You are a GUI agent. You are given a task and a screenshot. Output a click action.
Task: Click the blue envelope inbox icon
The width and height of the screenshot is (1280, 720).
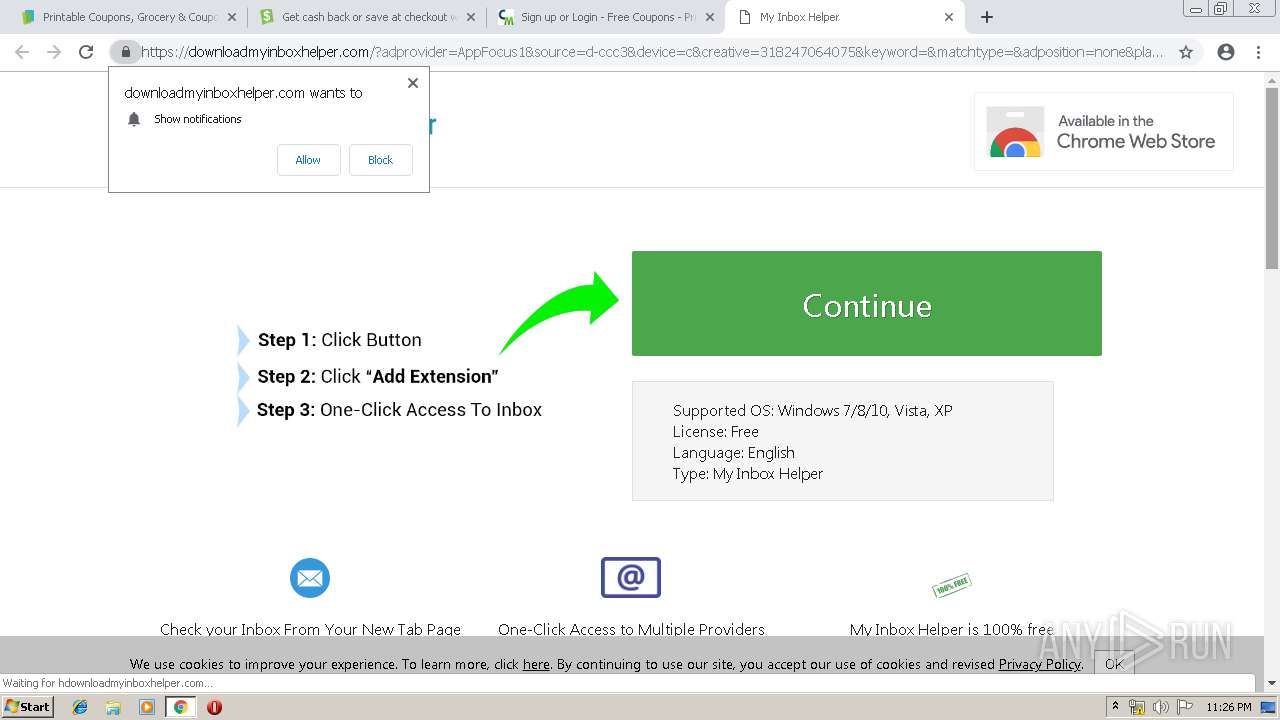pos(310,578)
